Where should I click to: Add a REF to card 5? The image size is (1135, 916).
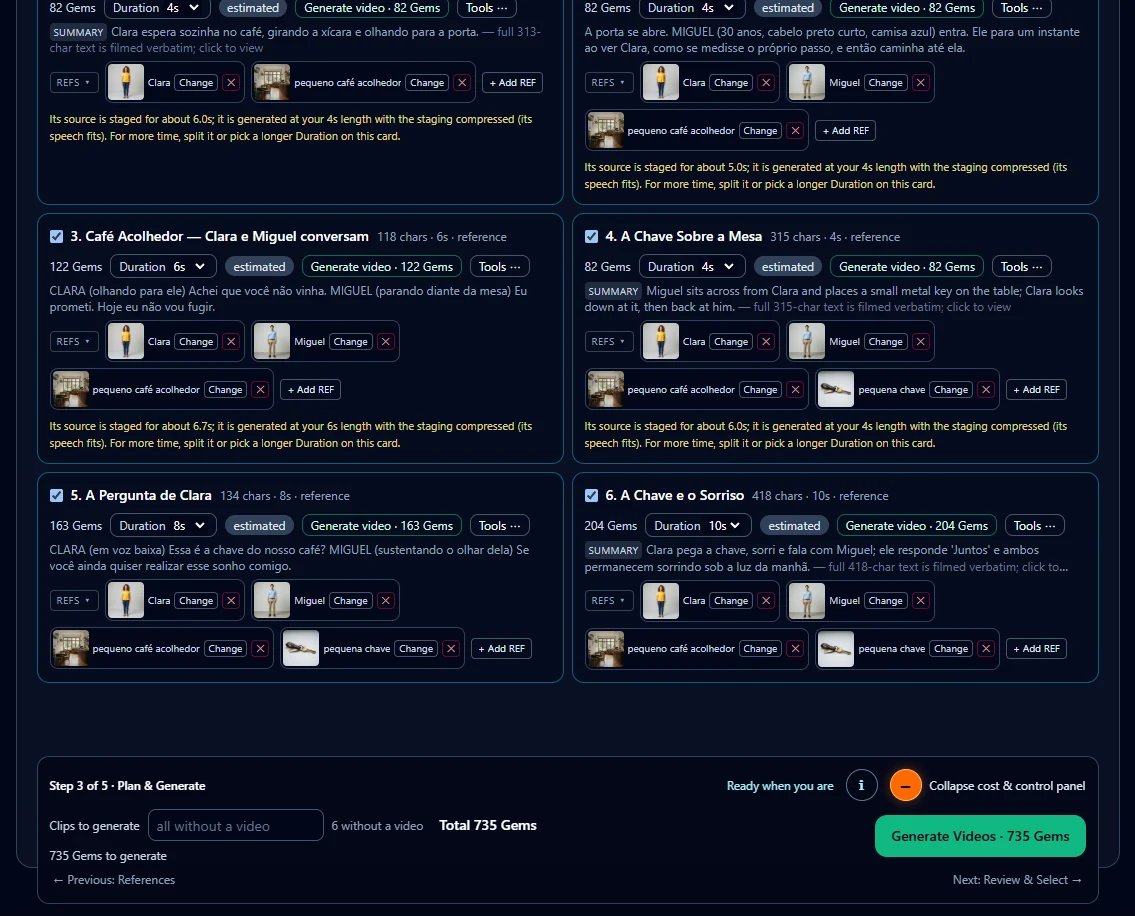502,649
